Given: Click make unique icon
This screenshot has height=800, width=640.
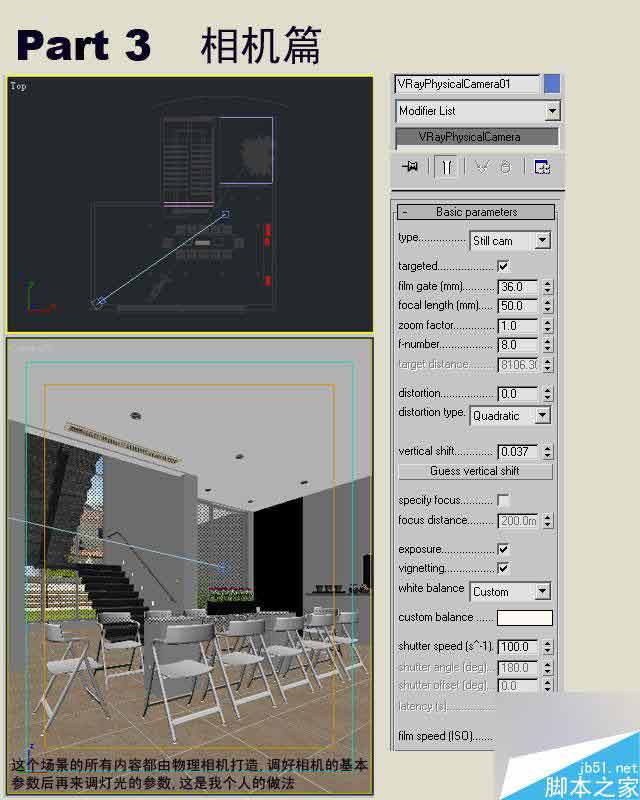Looking at the screenshot, I should tap(482, 167).
